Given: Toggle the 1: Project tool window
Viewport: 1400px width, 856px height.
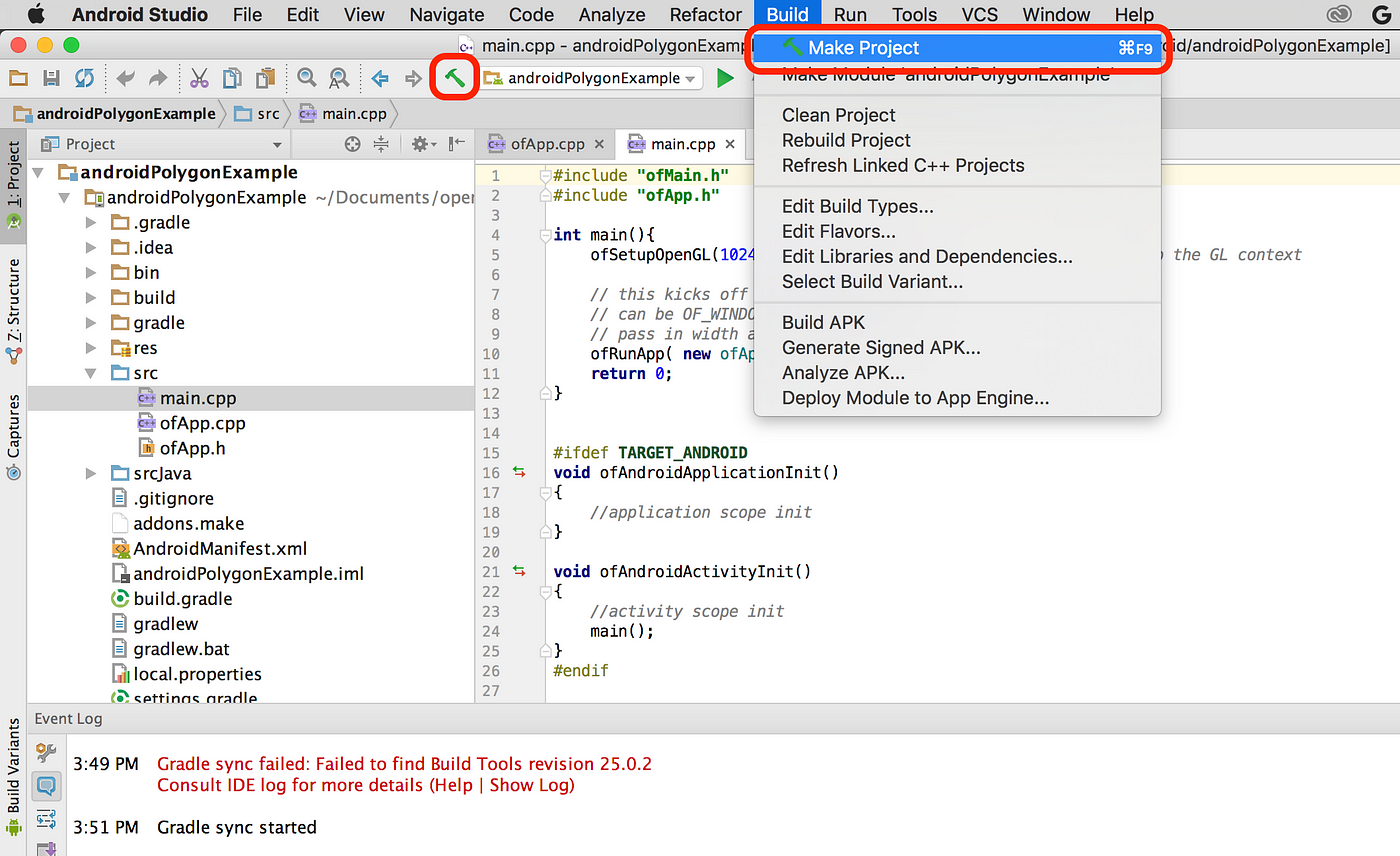Looking at the screenshot, I should tap(13, 186).
